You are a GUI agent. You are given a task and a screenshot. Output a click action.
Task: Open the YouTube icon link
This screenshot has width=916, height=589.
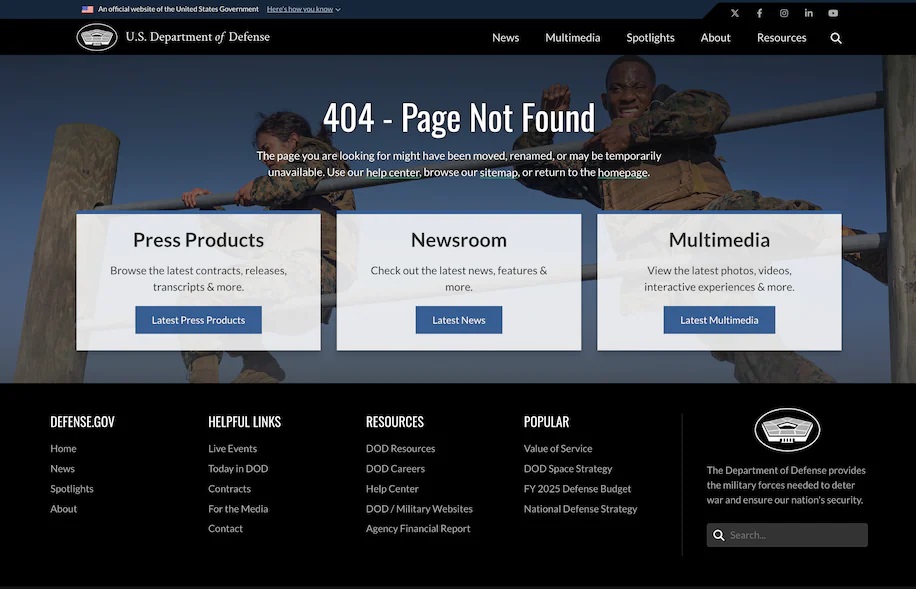click(x=833, y=13)
